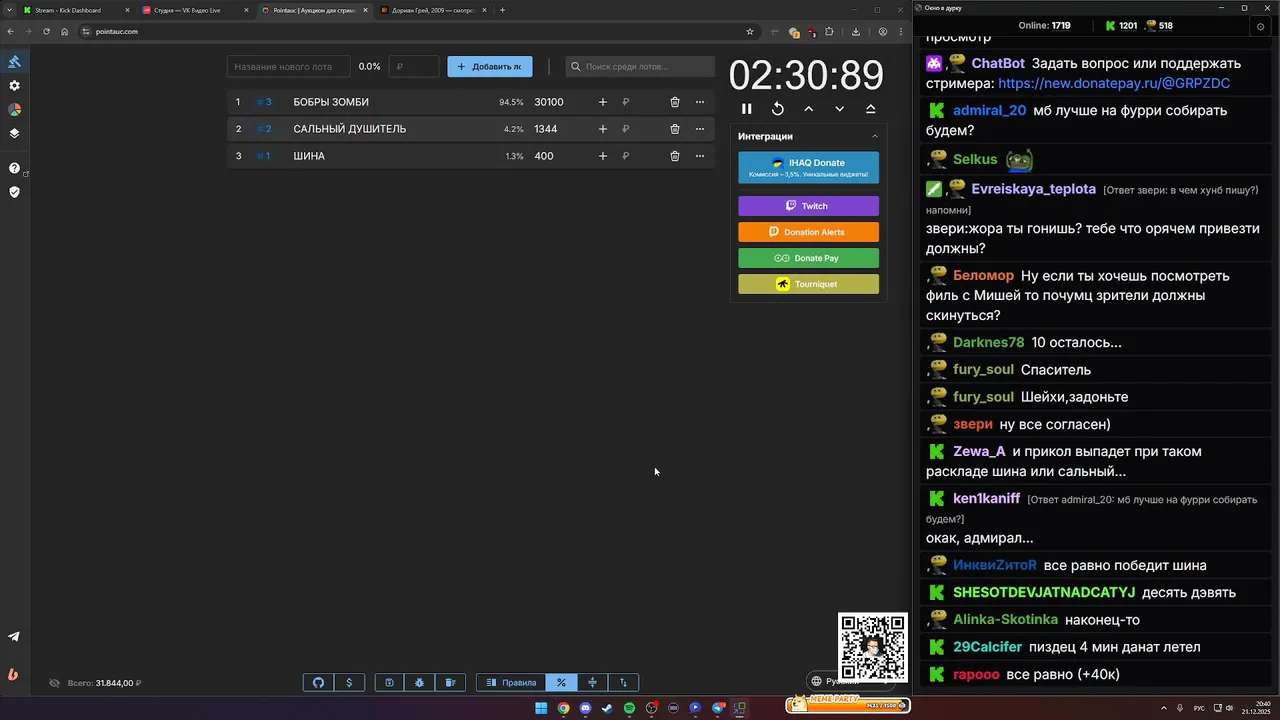This screenshot has width=1280, height=720.
Task: Switch to Stream - Kick Dashboard tab
Action: 75,10
